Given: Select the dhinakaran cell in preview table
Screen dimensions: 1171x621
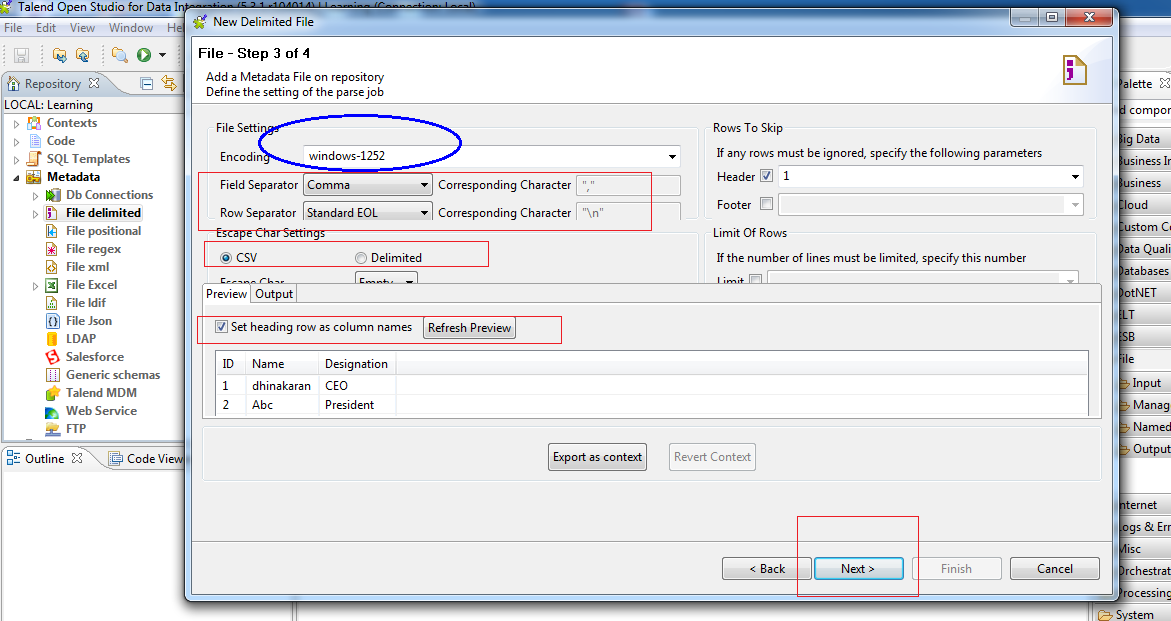Looking at the screenshot, I should (281, 386).
